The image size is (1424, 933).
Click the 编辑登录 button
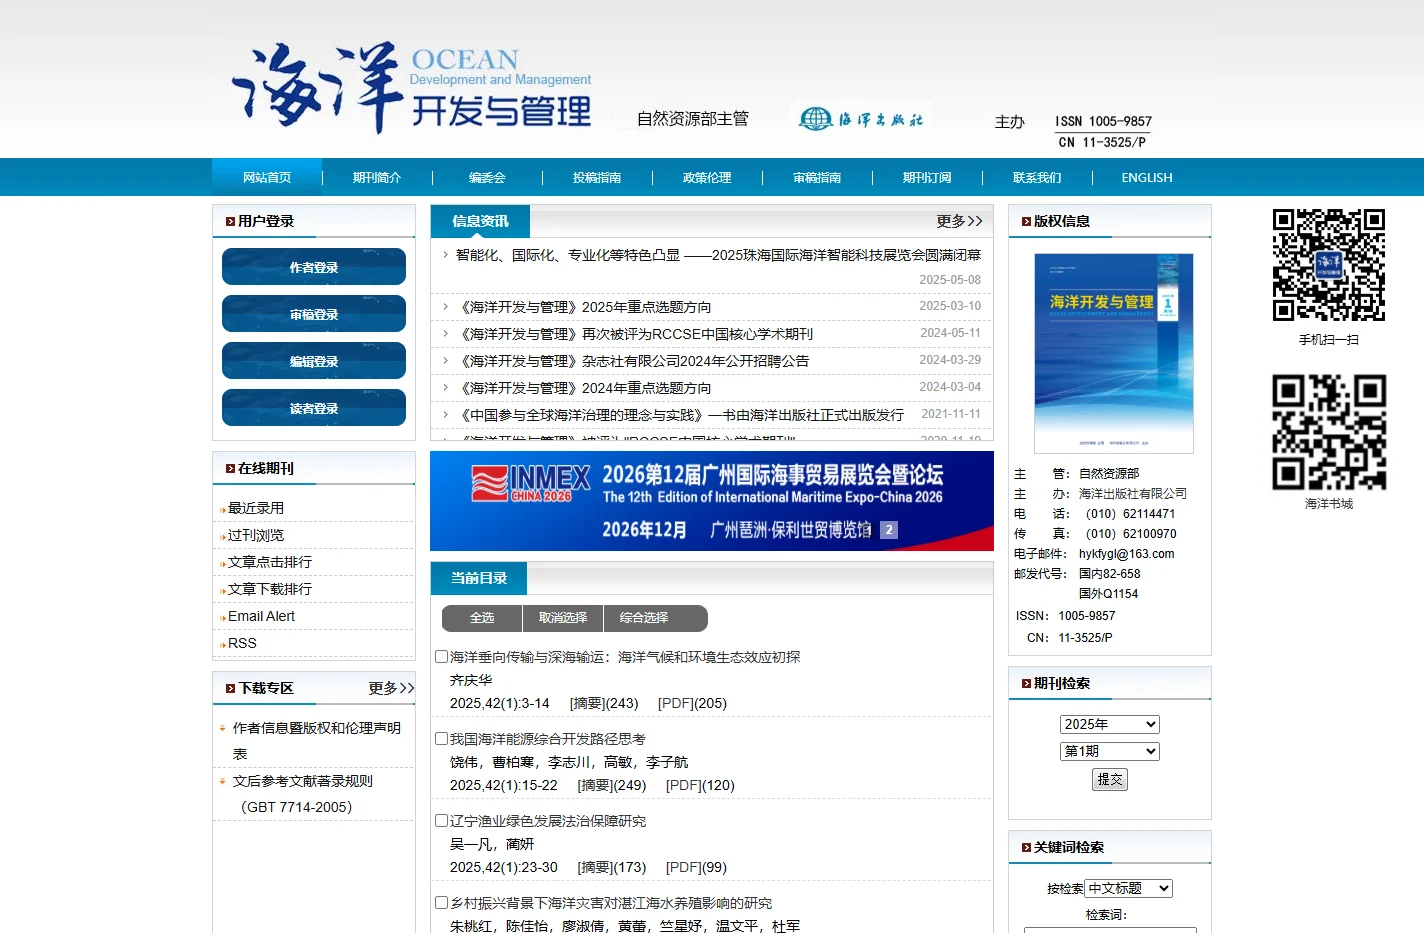314,361
